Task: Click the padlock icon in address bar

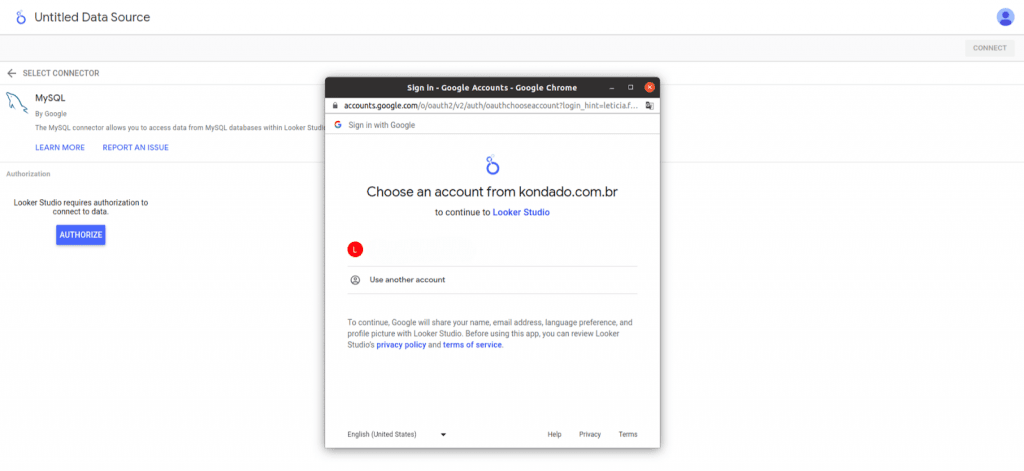Action: point(335,105)
